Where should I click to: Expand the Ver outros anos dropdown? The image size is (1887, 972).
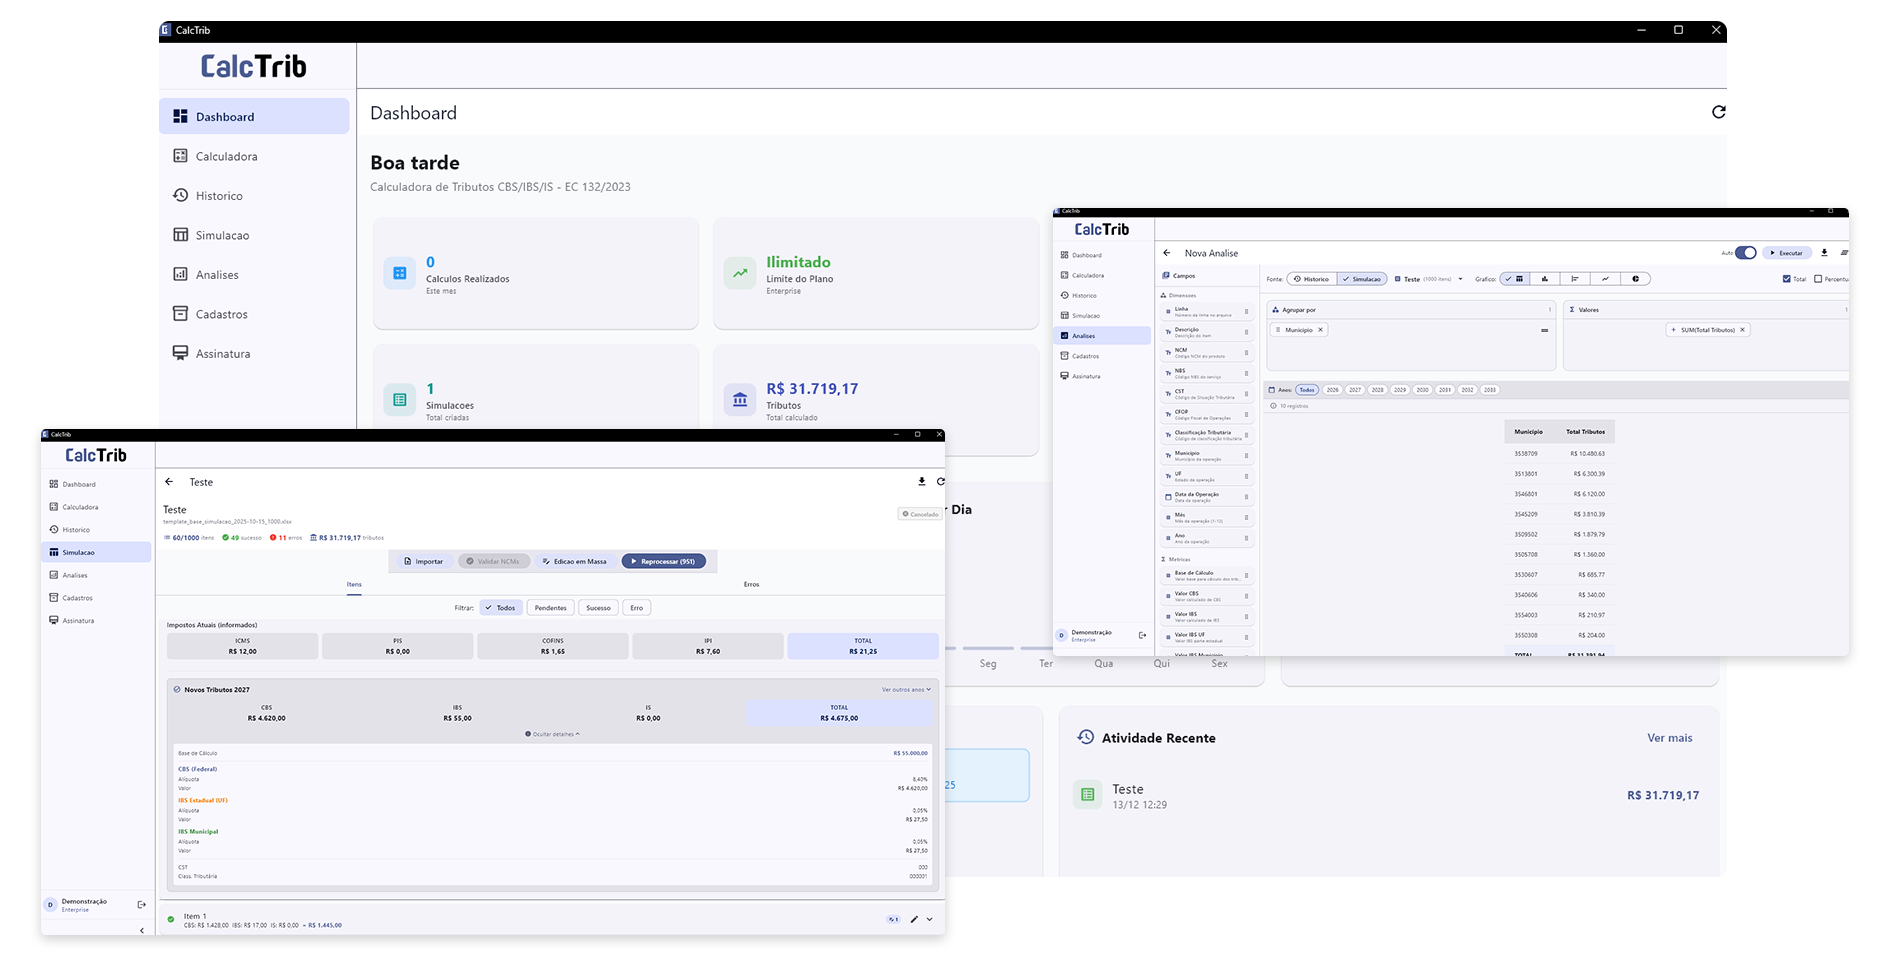906,690
